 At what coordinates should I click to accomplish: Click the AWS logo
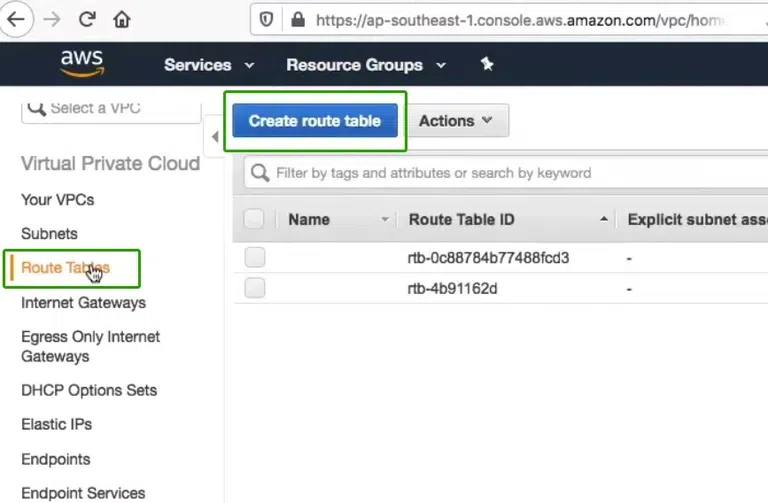pos(82,65)
